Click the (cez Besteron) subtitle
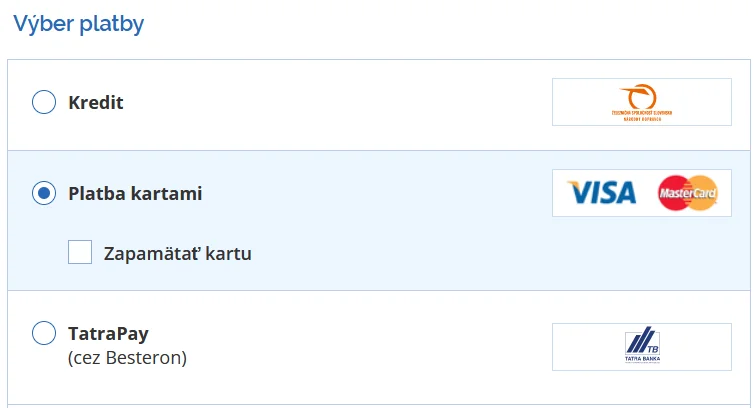 (127, 357)
